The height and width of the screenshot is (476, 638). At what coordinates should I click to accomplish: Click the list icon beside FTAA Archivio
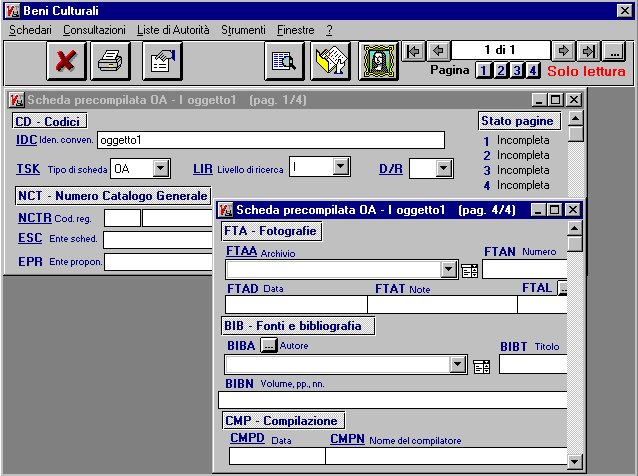pyautogui.click(x=470, y=270)
